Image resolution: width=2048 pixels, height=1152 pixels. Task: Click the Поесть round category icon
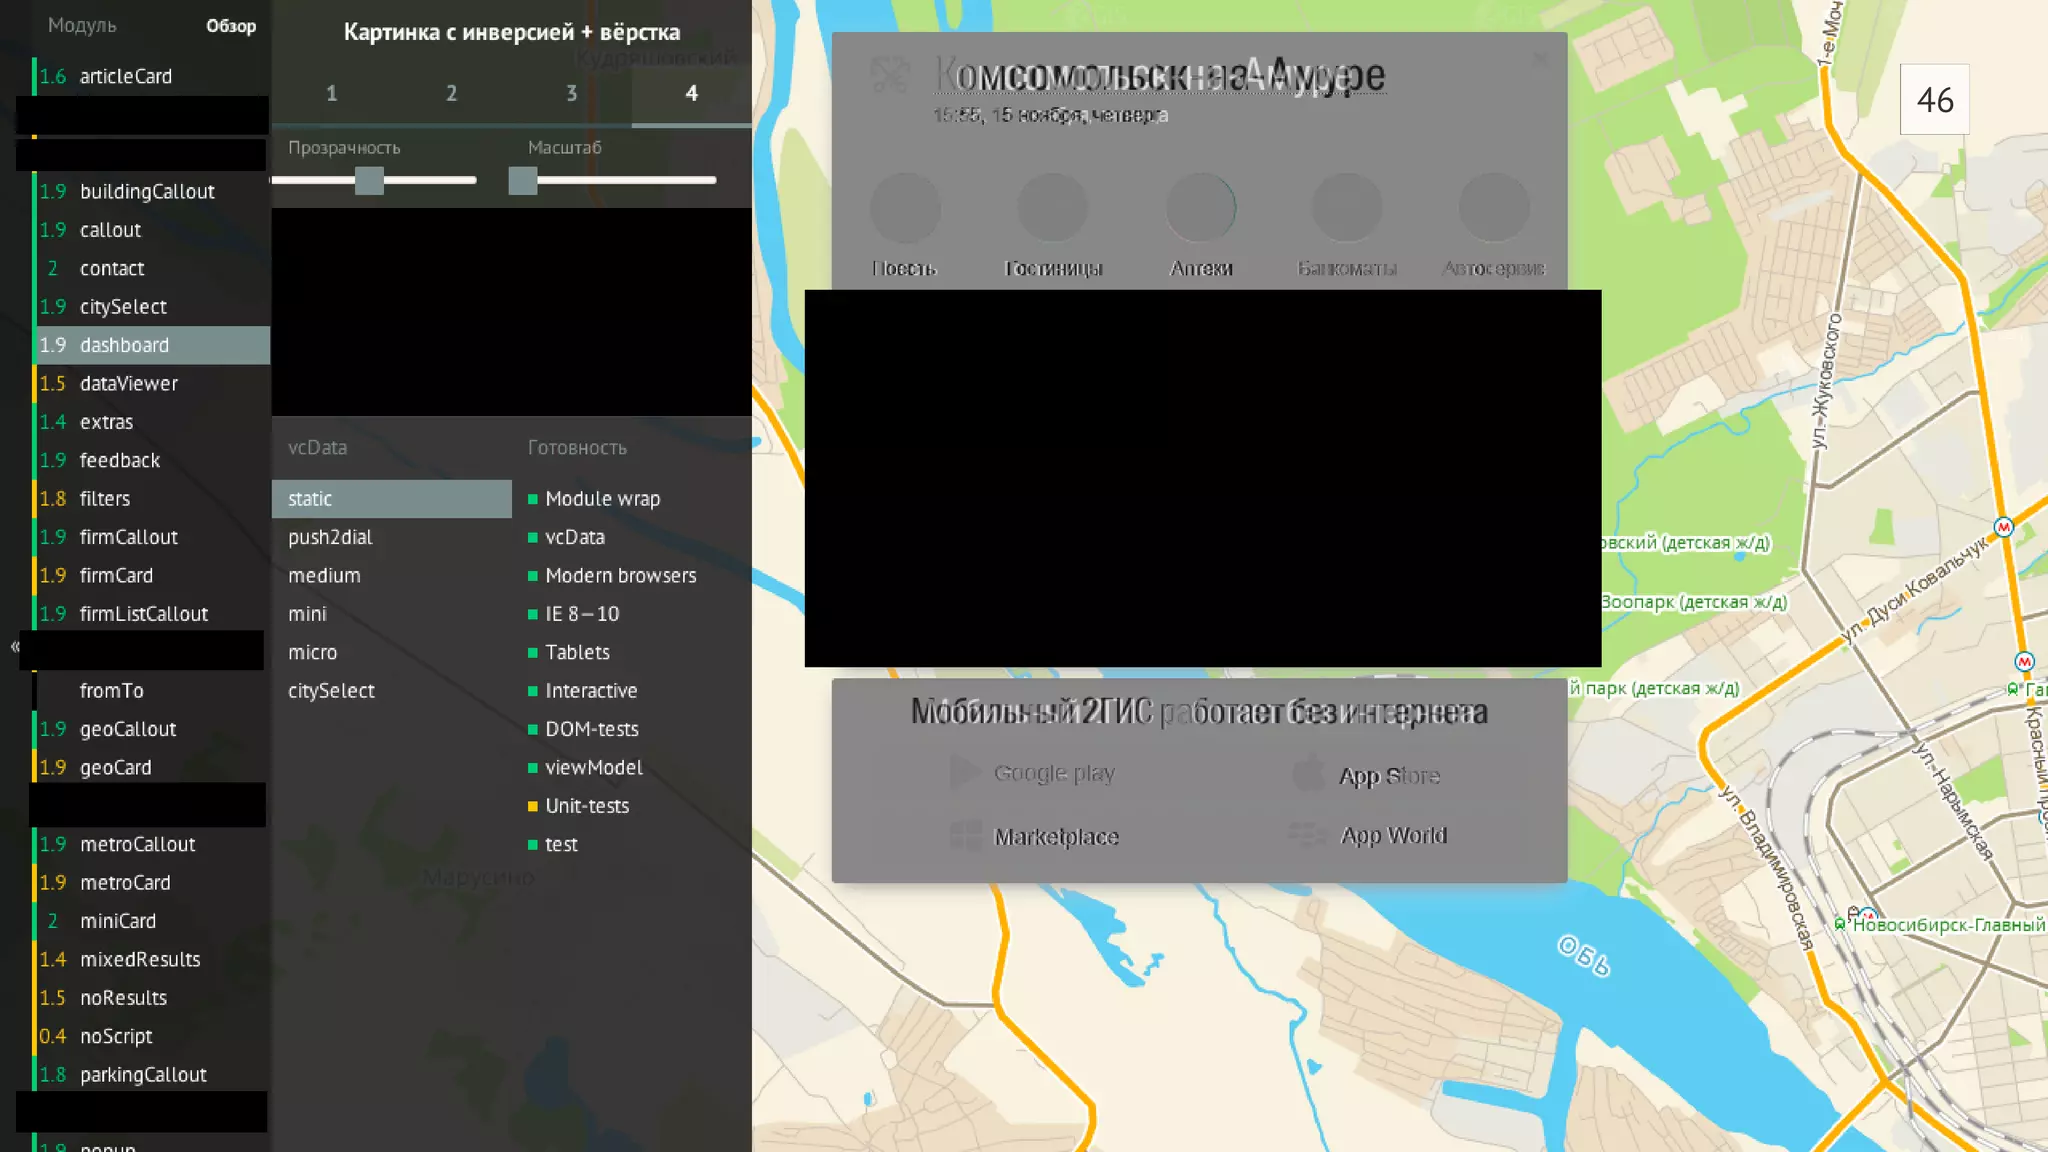pyautogui.click(x=905, y=208)
